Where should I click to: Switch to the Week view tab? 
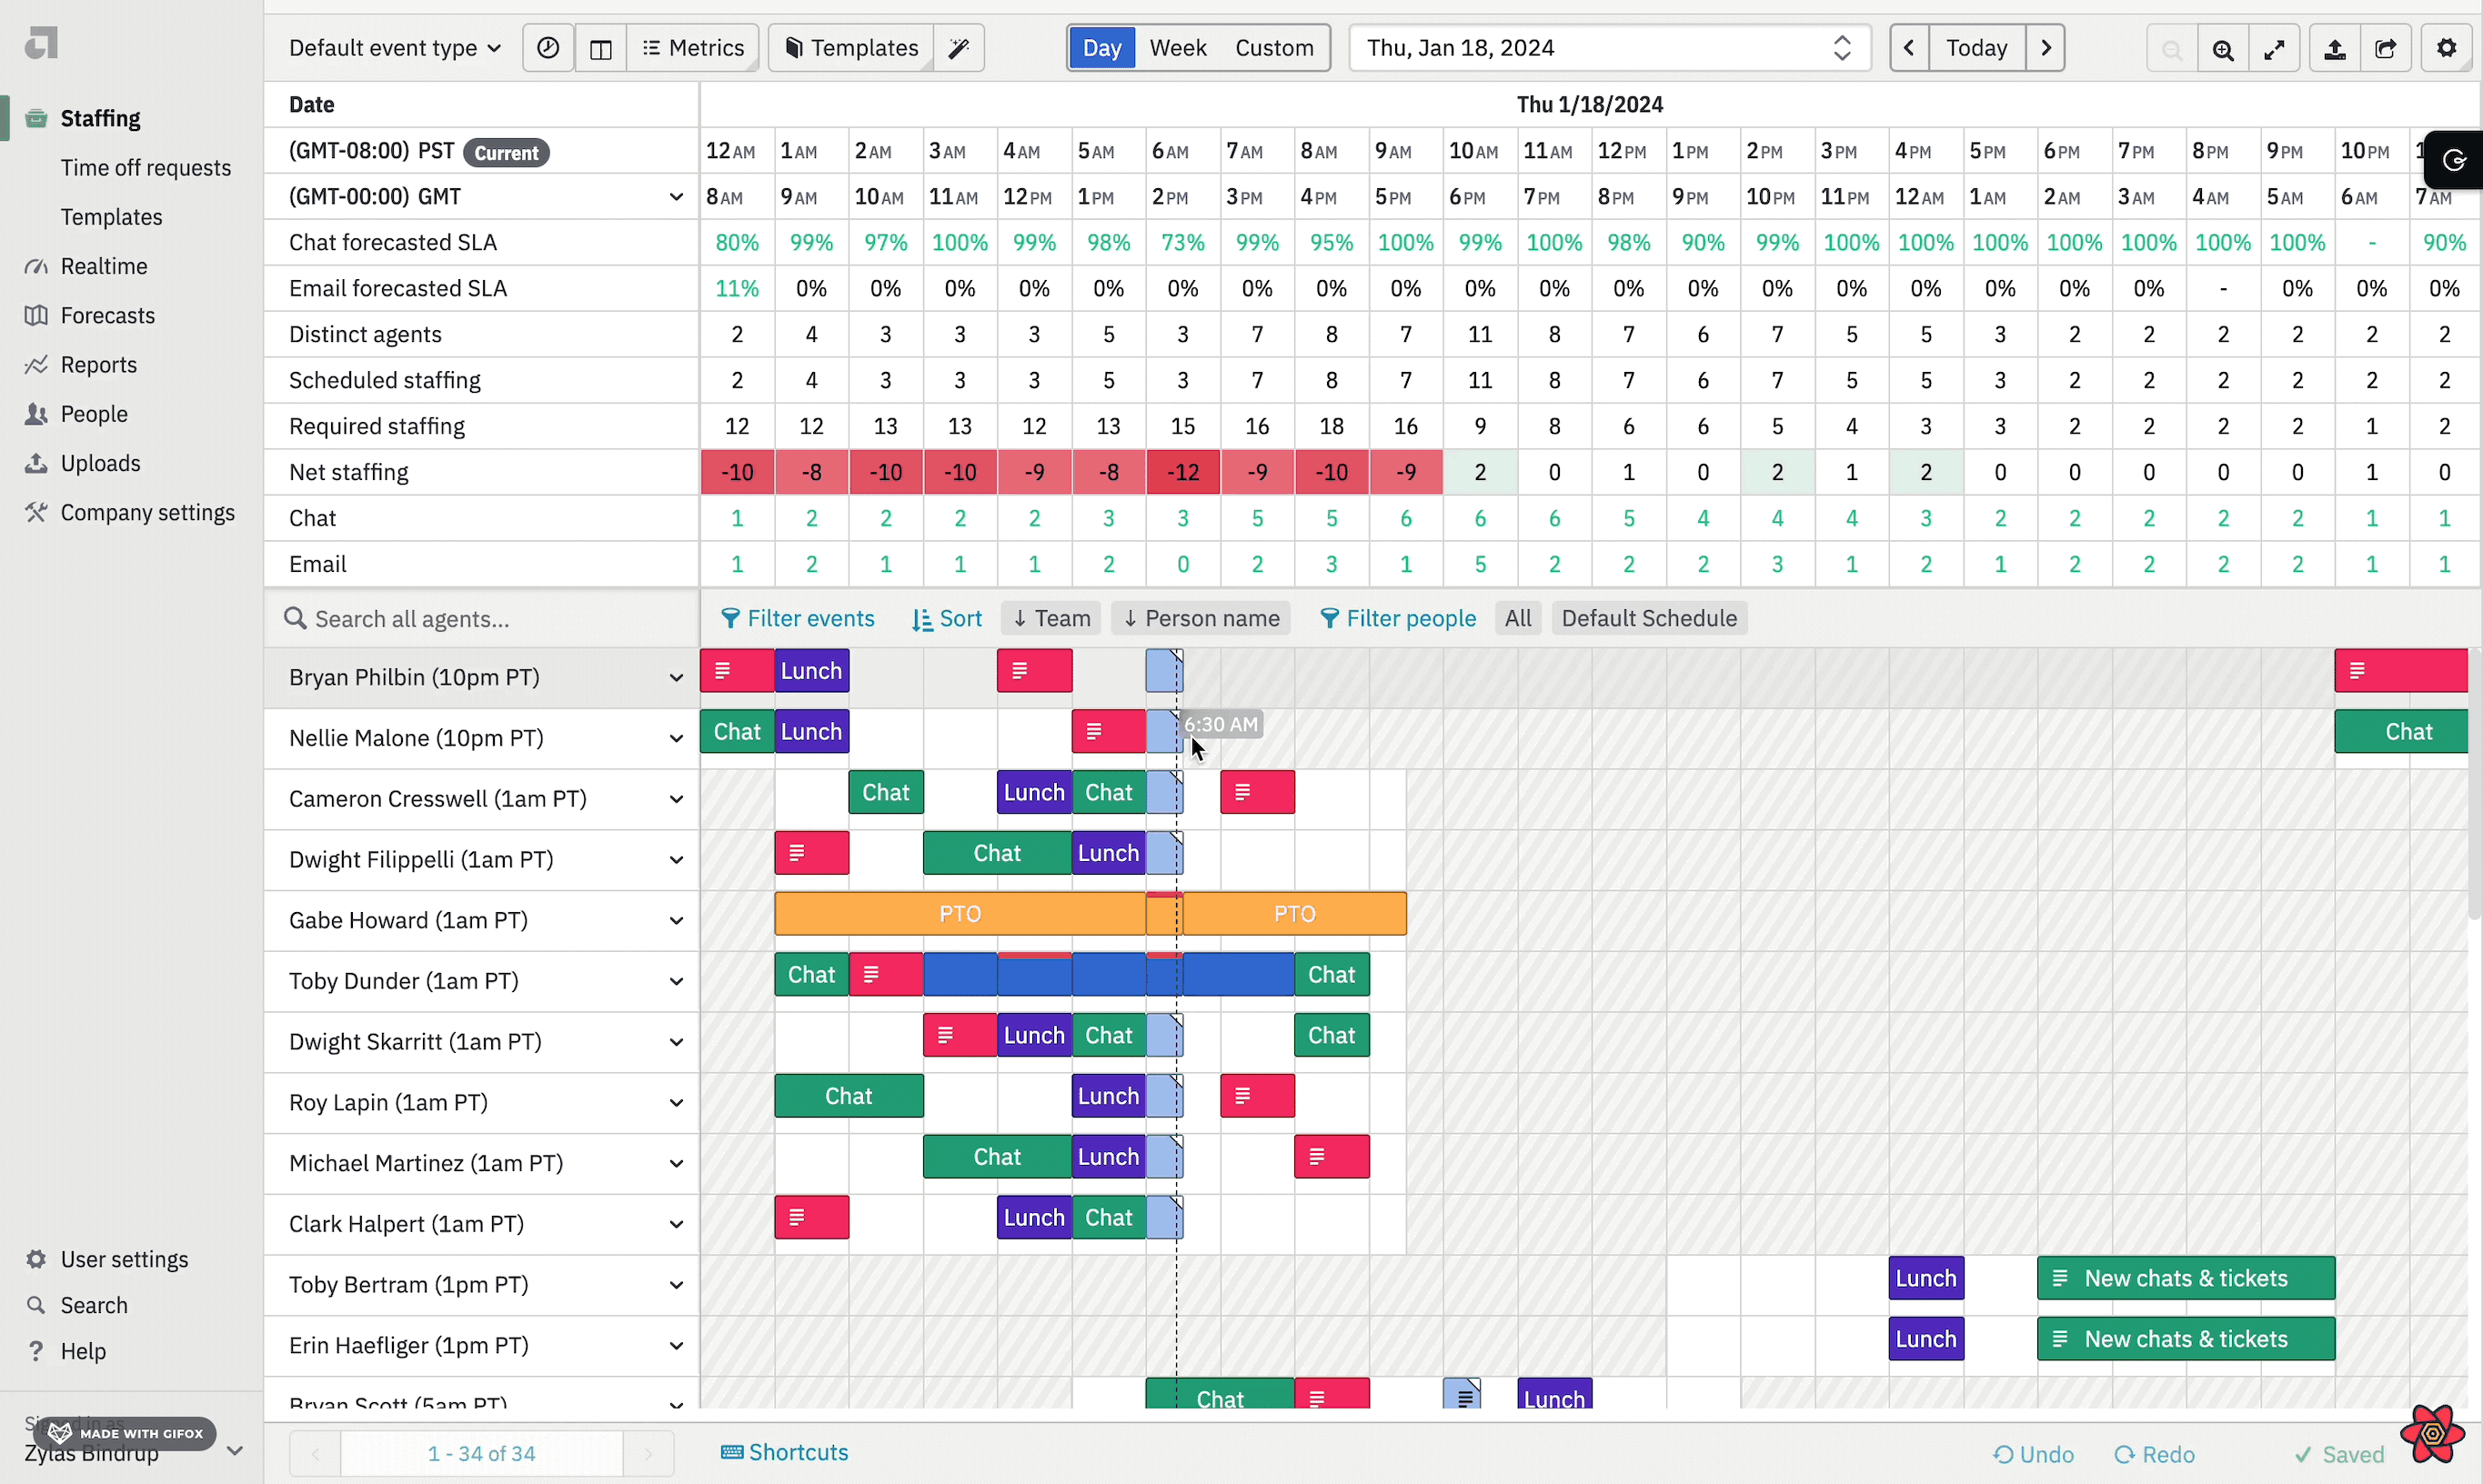click(x=1177, y=48)
